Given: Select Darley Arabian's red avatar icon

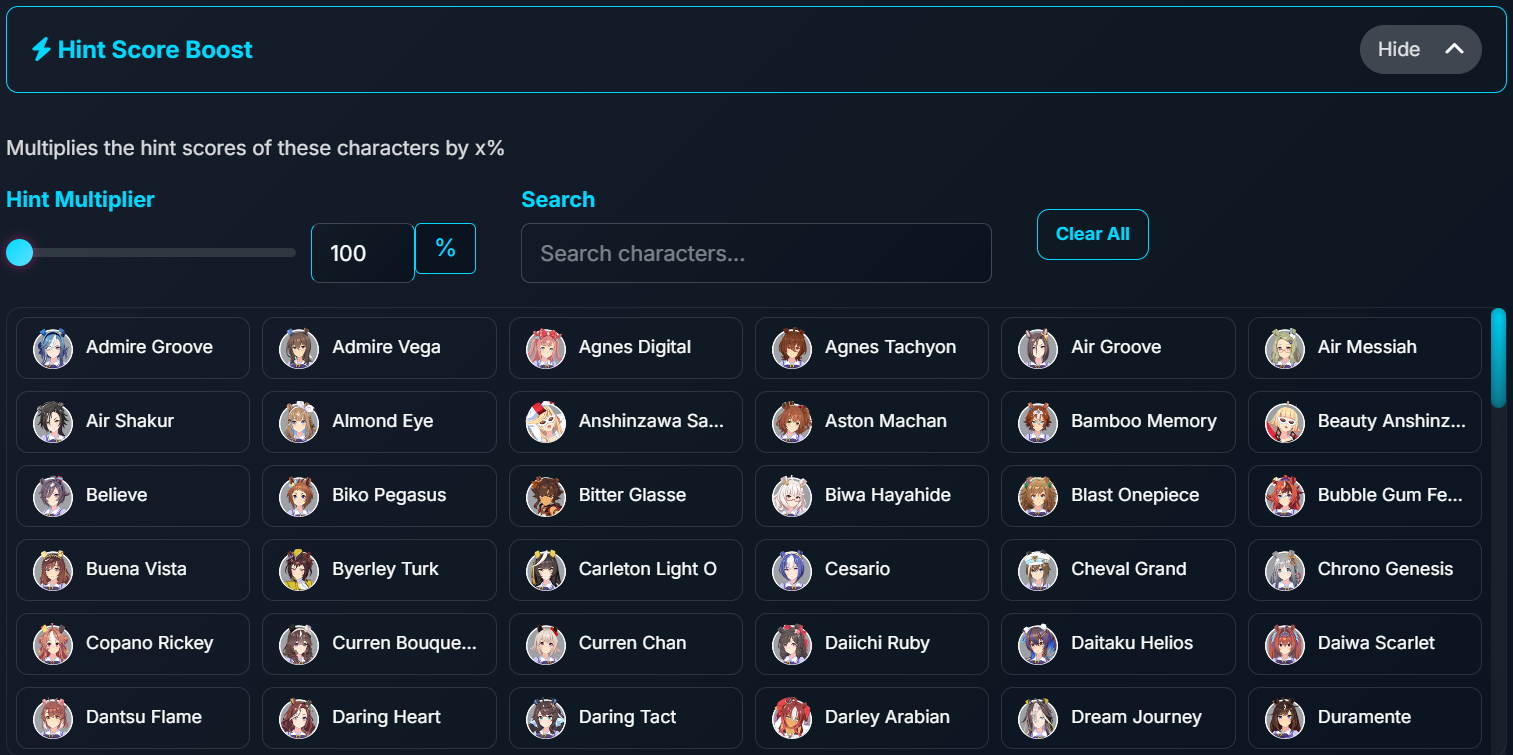Looking at the screenshot, I should click(x=792, y=718).
